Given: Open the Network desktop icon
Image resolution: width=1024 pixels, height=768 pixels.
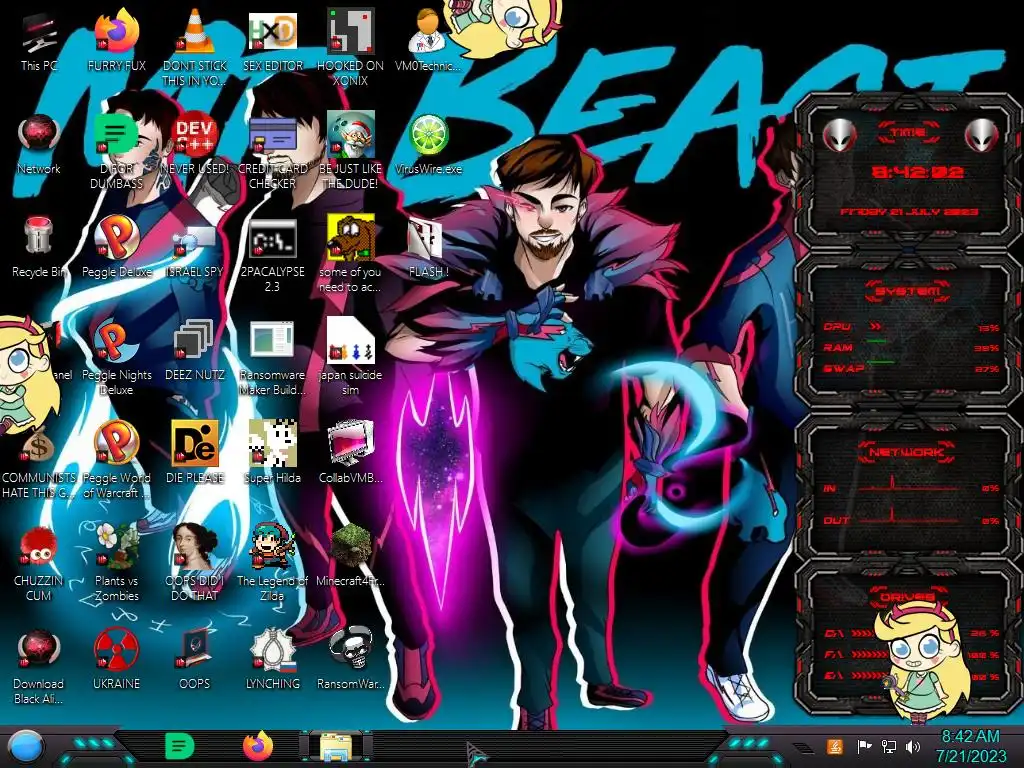Looking at the screenshot, I should tap(39, 135).
